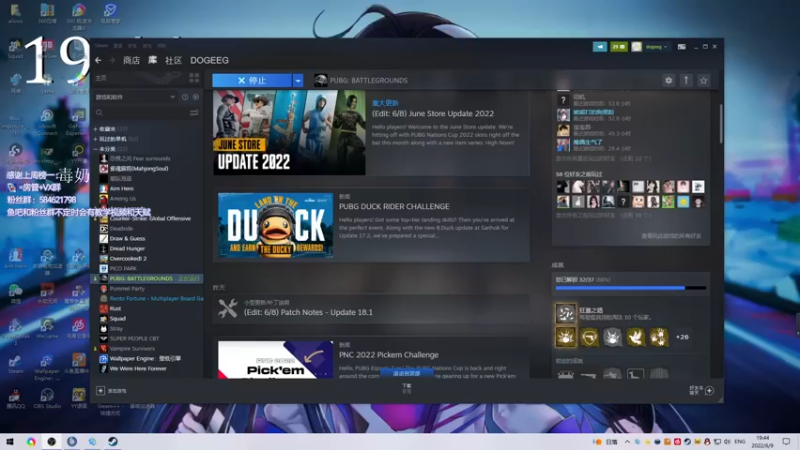Click the Windows Start button on taskbar
The image size is (800, 450).
click(x=10, y=441)
